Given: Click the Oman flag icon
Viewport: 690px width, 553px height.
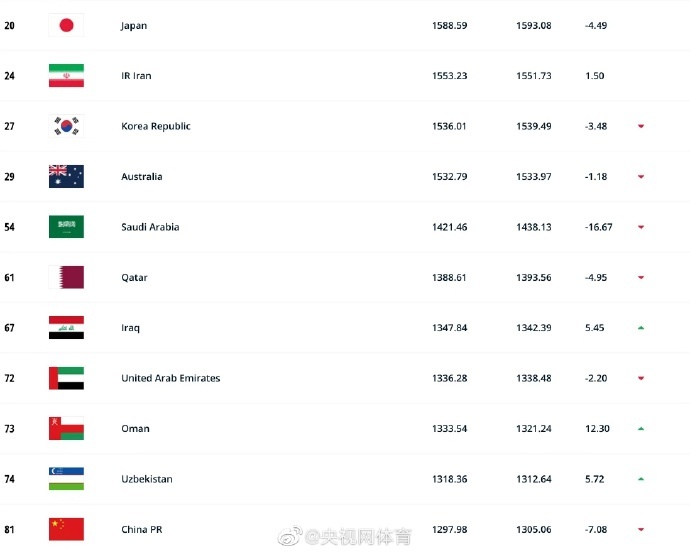Looking at the screenshot, I should (66, 428).
